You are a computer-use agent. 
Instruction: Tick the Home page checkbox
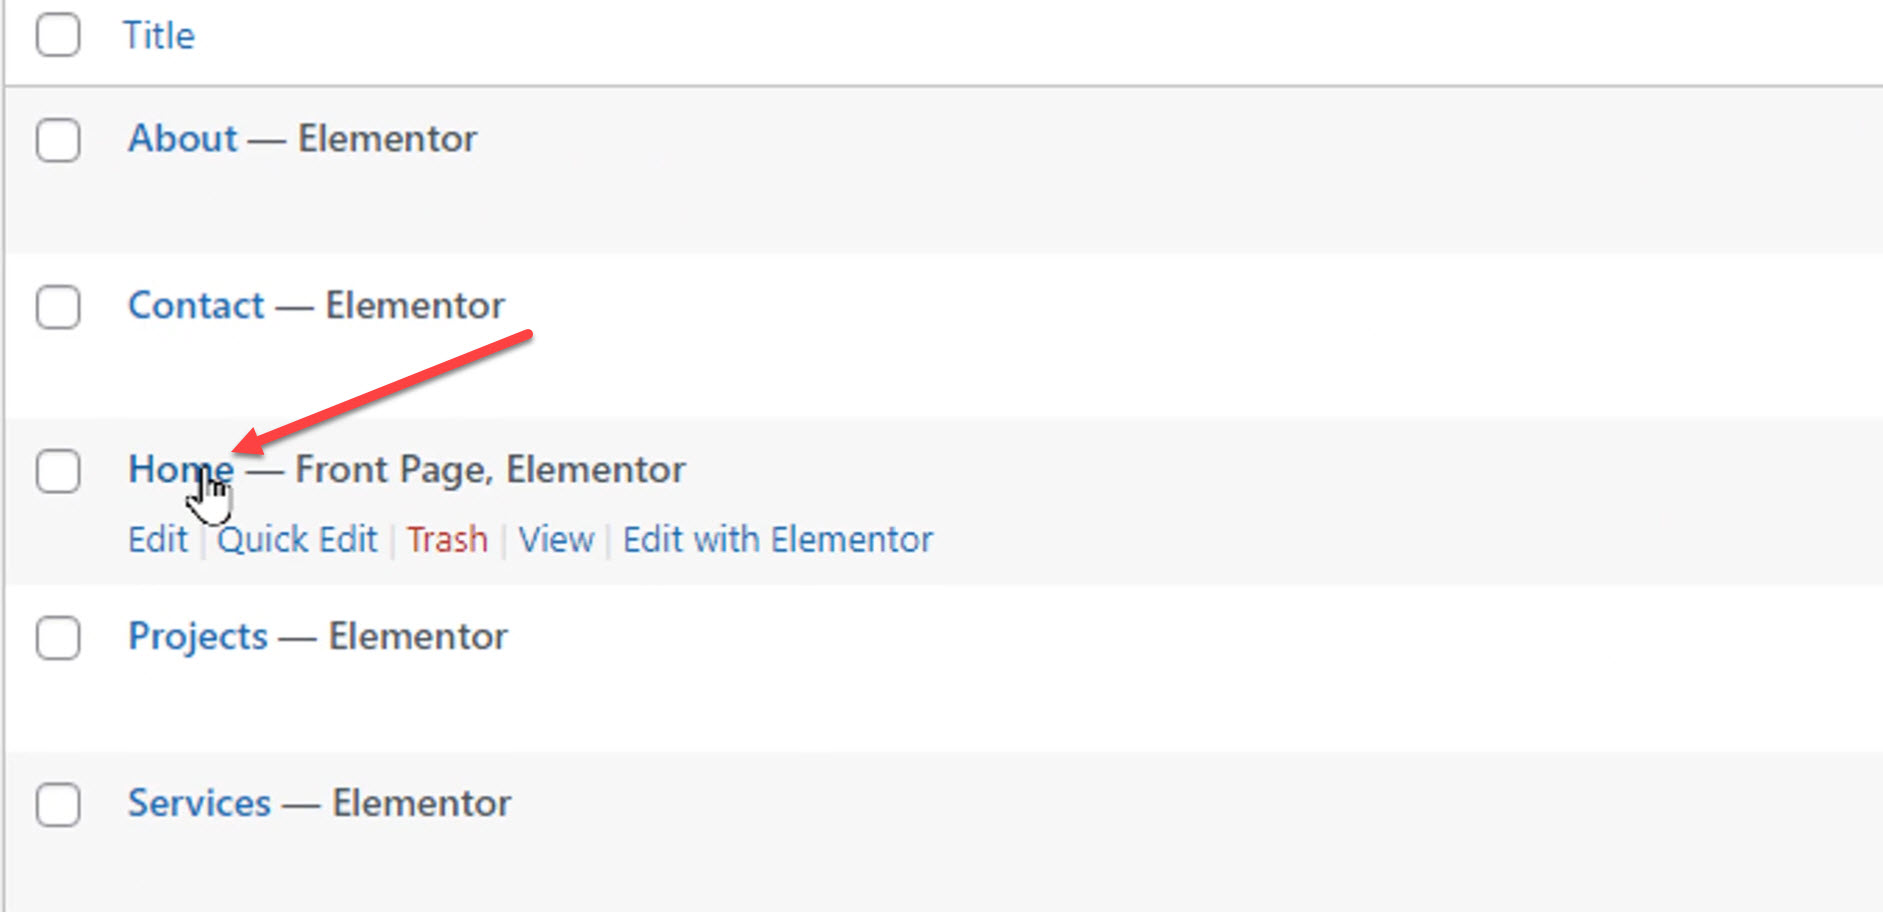pyautogui.click(x=58, y=471)
